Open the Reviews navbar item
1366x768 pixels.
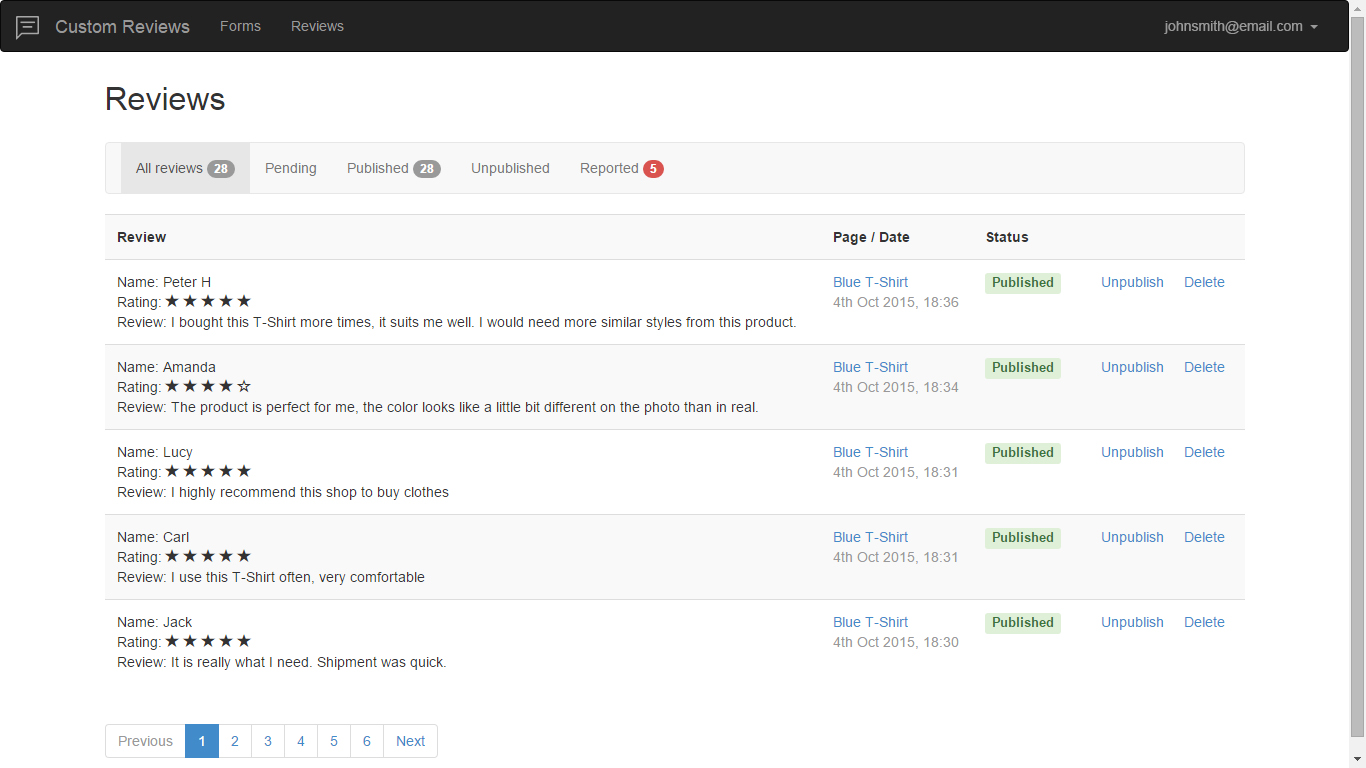317,27
